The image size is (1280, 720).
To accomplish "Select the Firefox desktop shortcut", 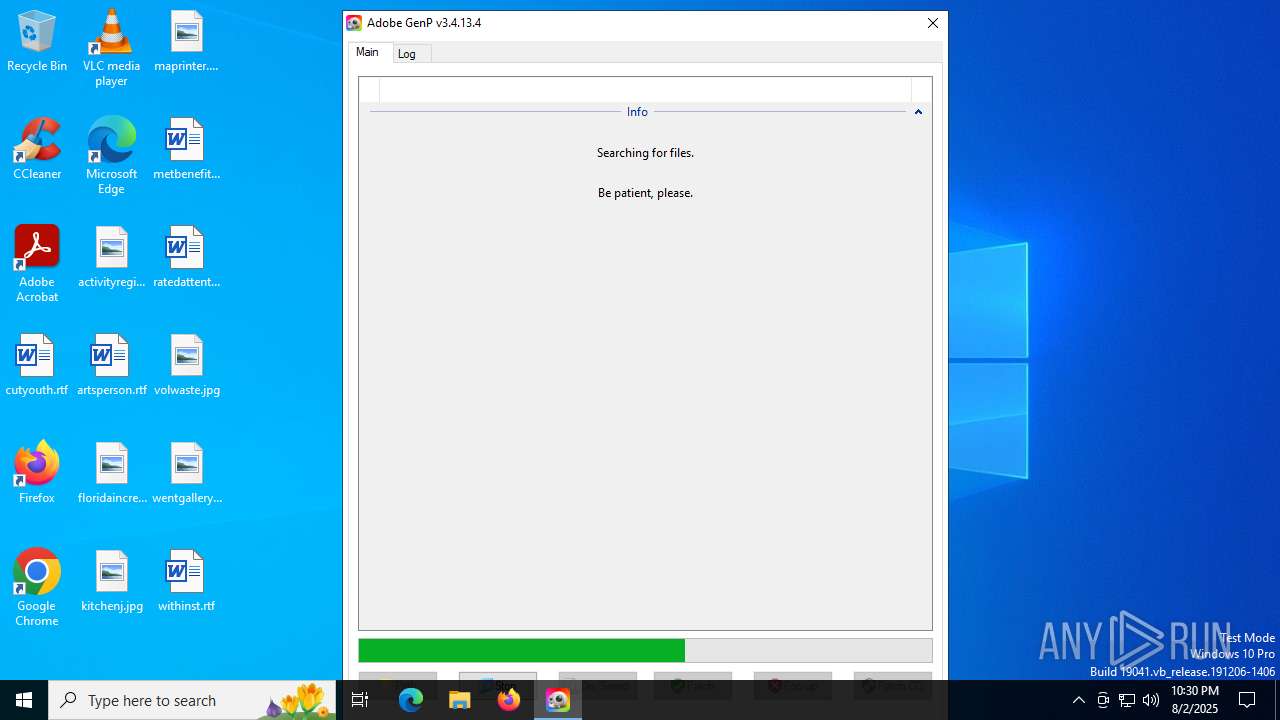I will pos(37,472).
